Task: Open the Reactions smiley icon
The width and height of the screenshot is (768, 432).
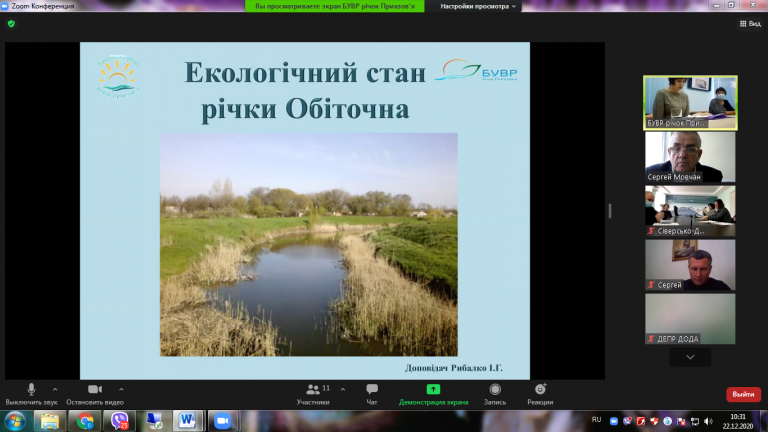Action: (x=540, y=389)
